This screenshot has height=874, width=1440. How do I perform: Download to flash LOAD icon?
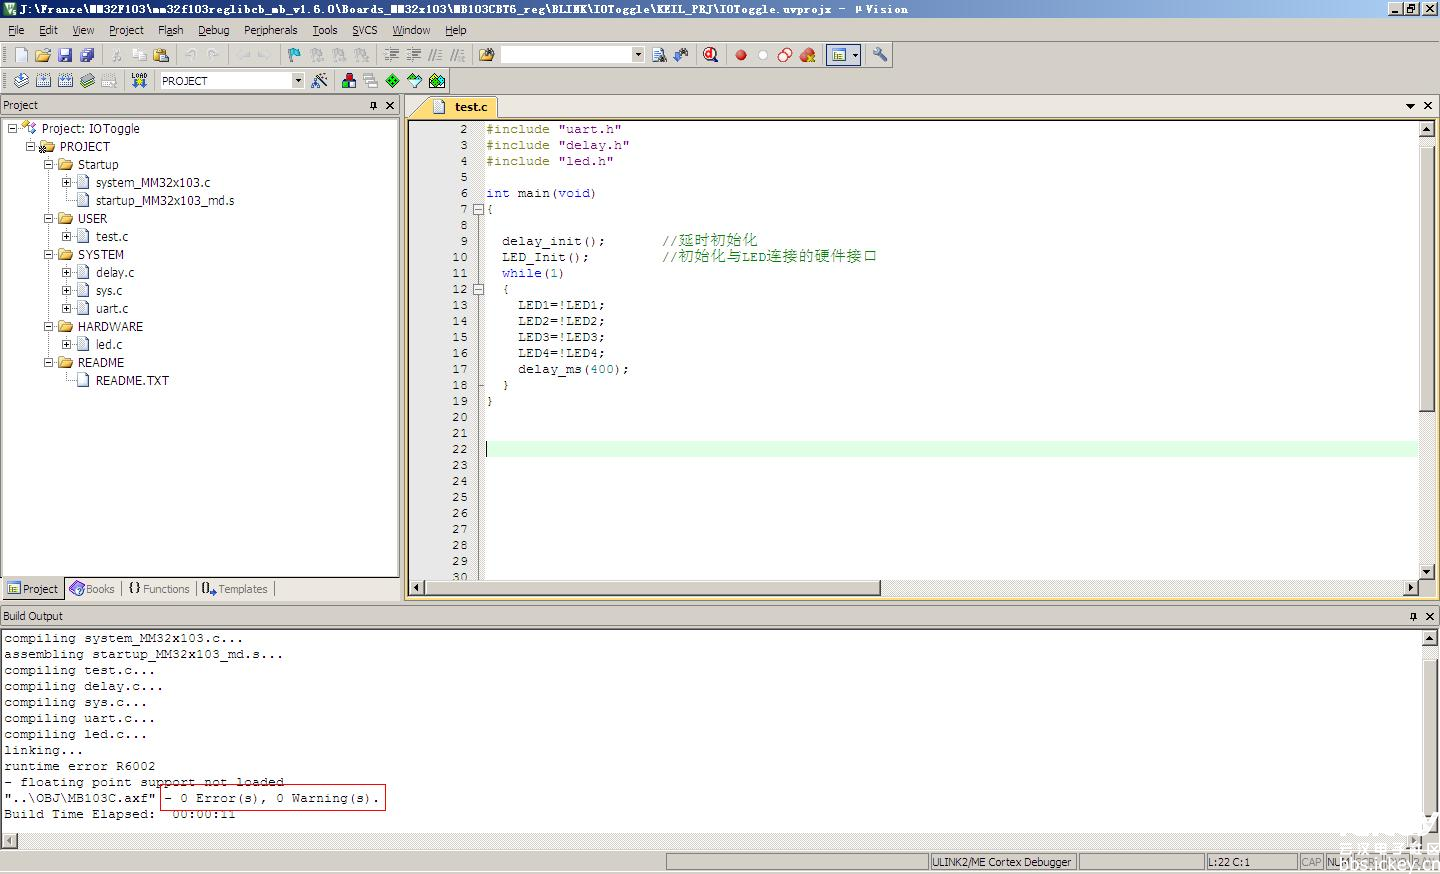(x=139, y=81)
